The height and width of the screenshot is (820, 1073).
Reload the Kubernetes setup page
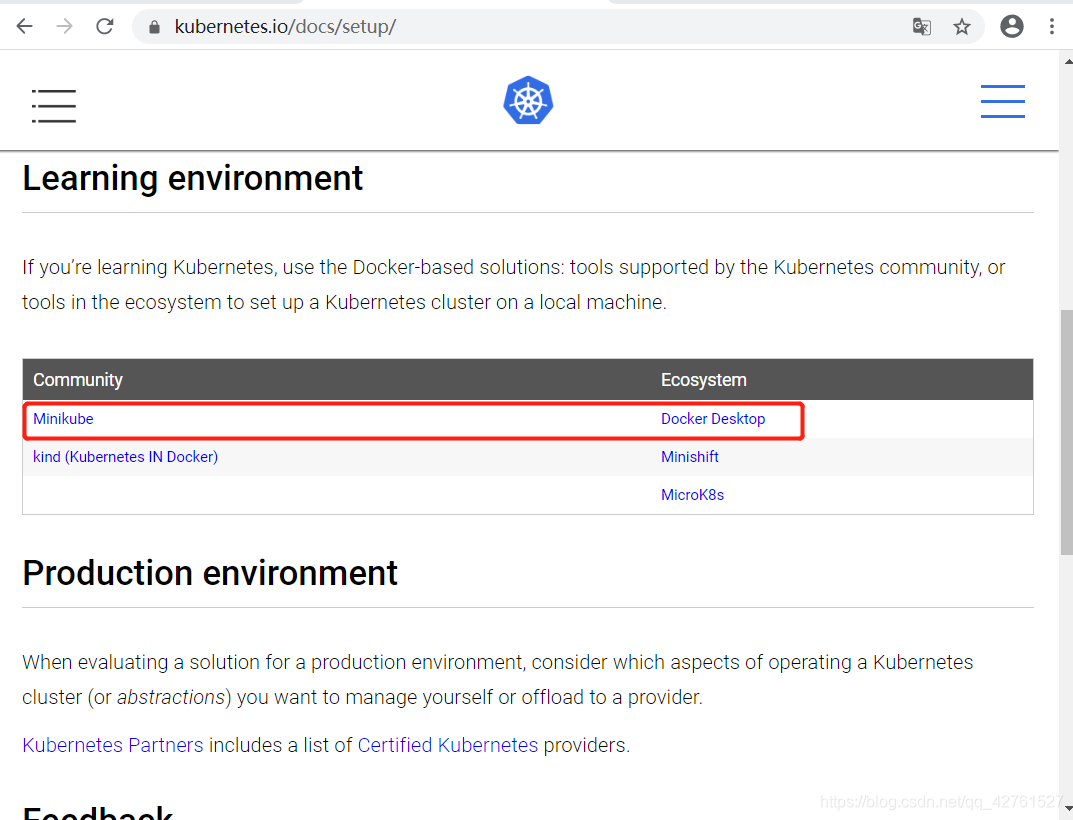coord(105,27)
